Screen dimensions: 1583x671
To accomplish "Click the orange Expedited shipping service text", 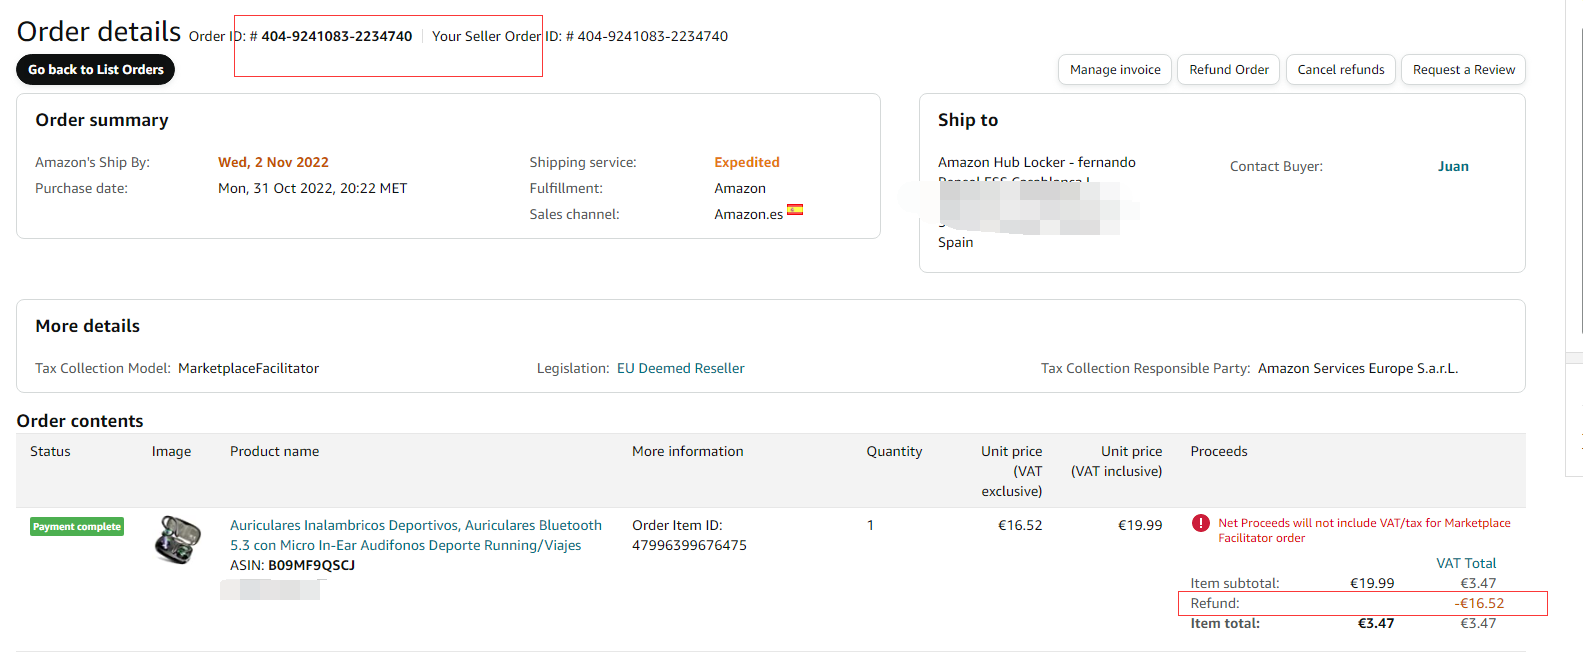I will (x=746, y=163).
